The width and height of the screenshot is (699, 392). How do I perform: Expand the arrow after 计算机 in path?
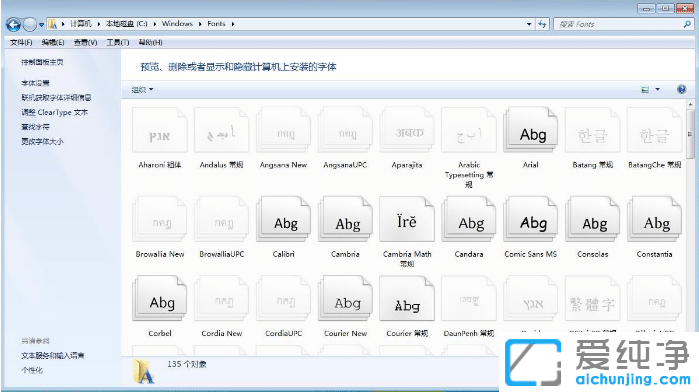(x=99, y=24)
